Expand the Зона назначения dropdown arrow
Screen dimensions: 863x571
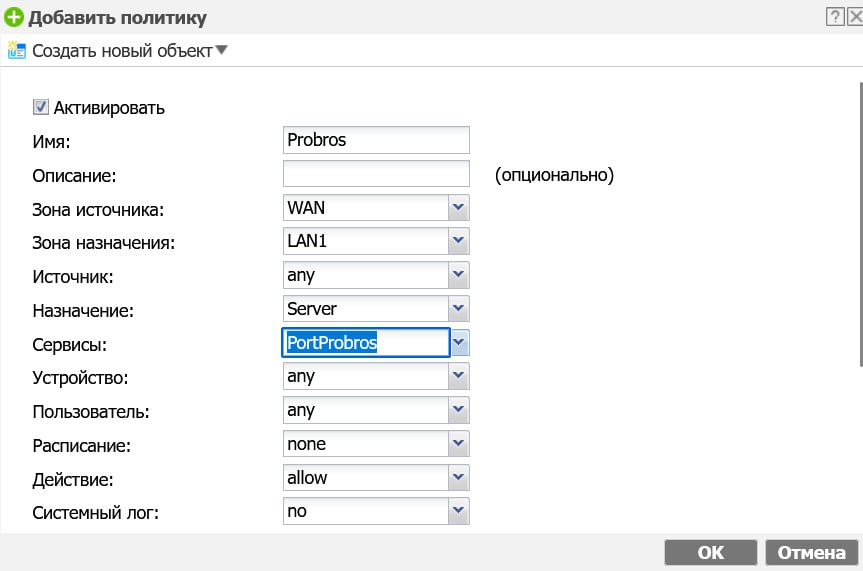pos(458,241)
